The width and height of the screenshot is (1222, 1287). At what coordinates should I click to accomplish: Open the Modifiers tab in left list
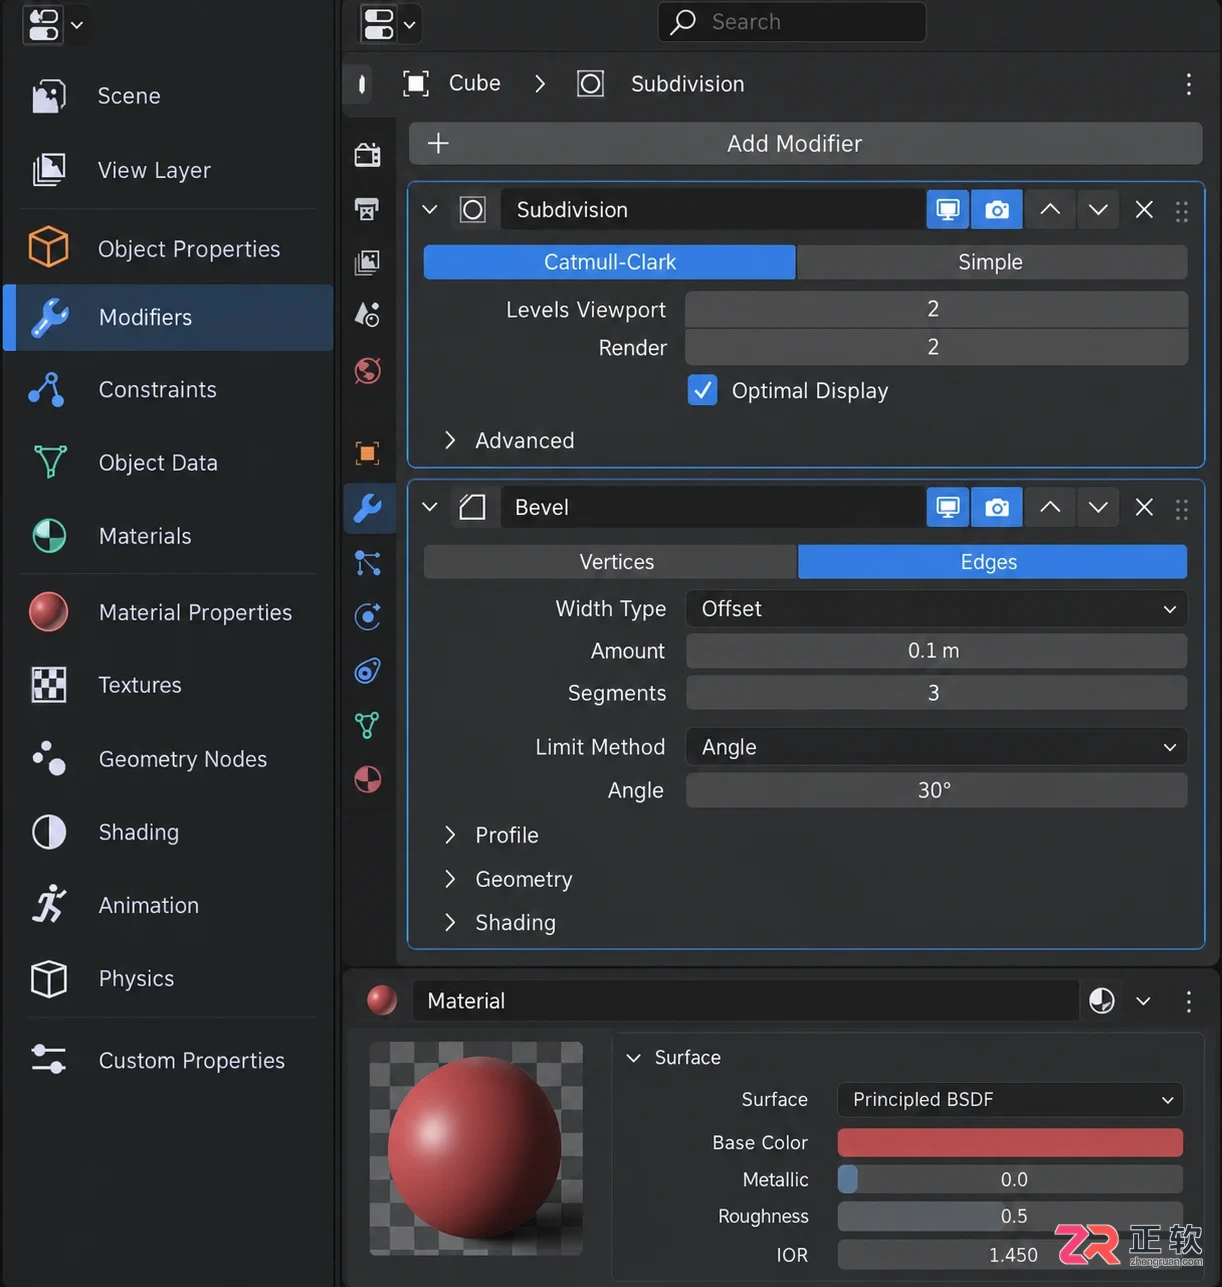[169, 317]
